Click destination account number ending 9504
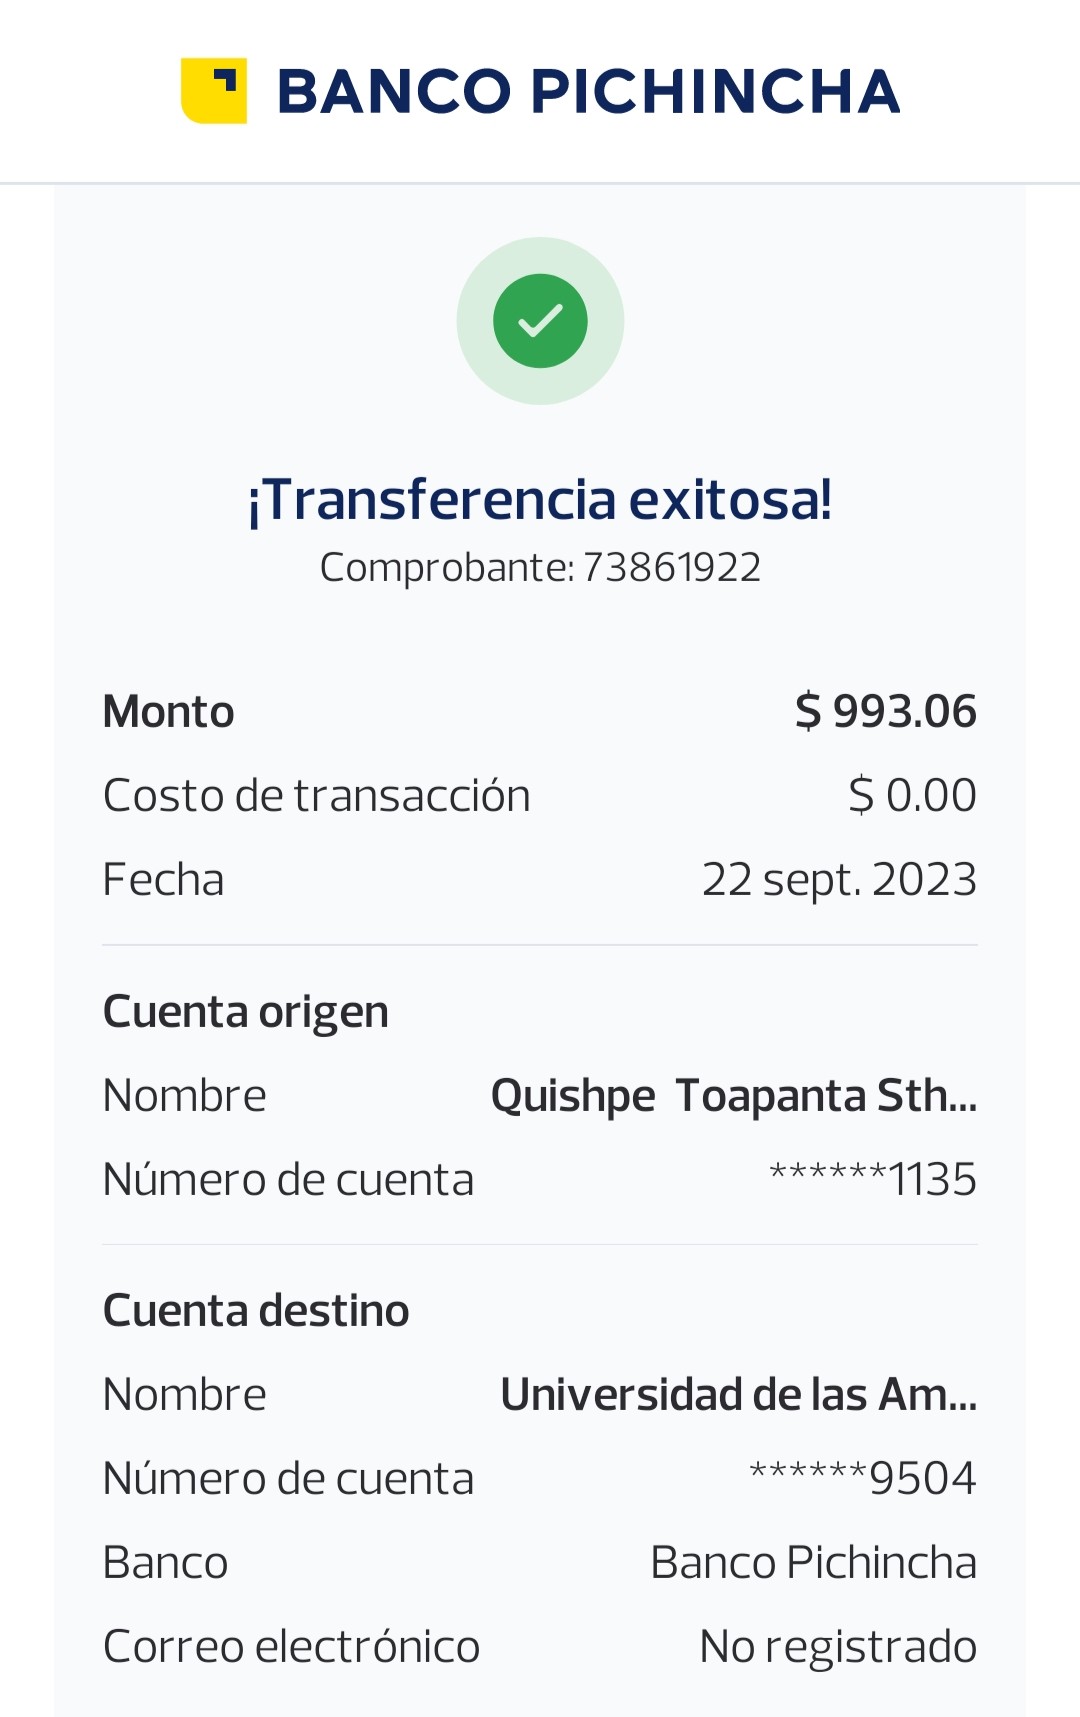 tap(862, 1479)
